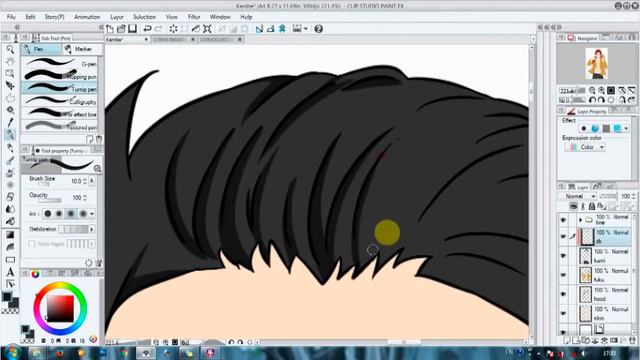640x360 pixels.
Task: Click the Open file icon
Action: pos(121,29)
